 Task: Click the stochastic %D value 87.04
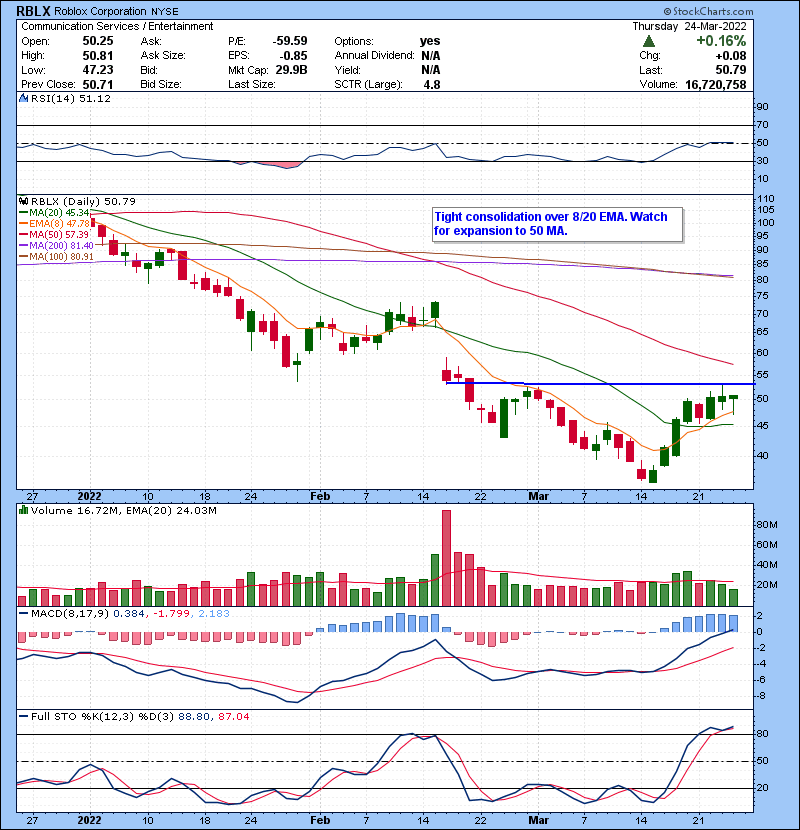pyautogui.click(x=233, y=717)
